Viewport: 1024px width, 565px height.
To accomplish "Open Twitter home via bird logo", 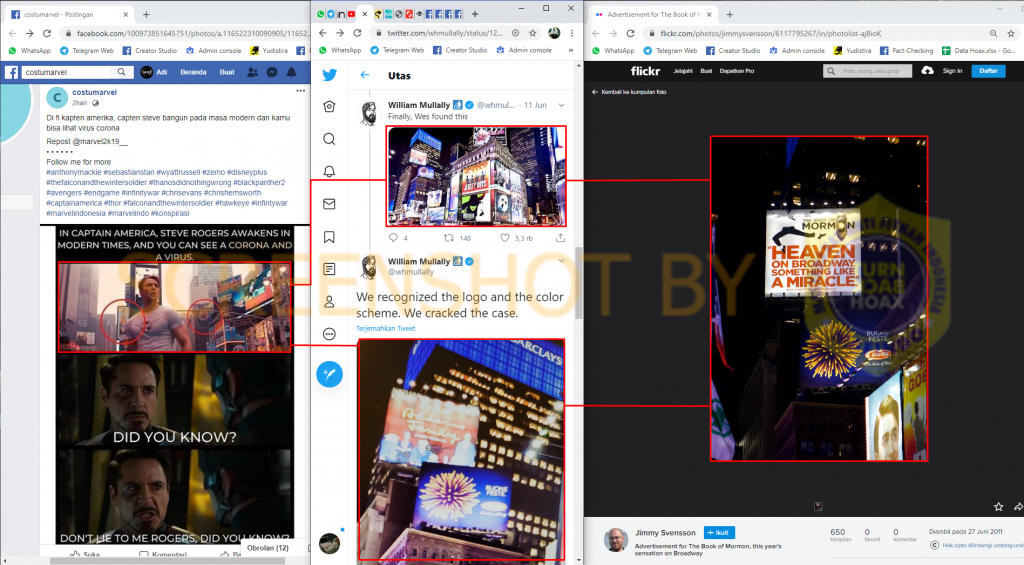I will click(x=330, y=75).
